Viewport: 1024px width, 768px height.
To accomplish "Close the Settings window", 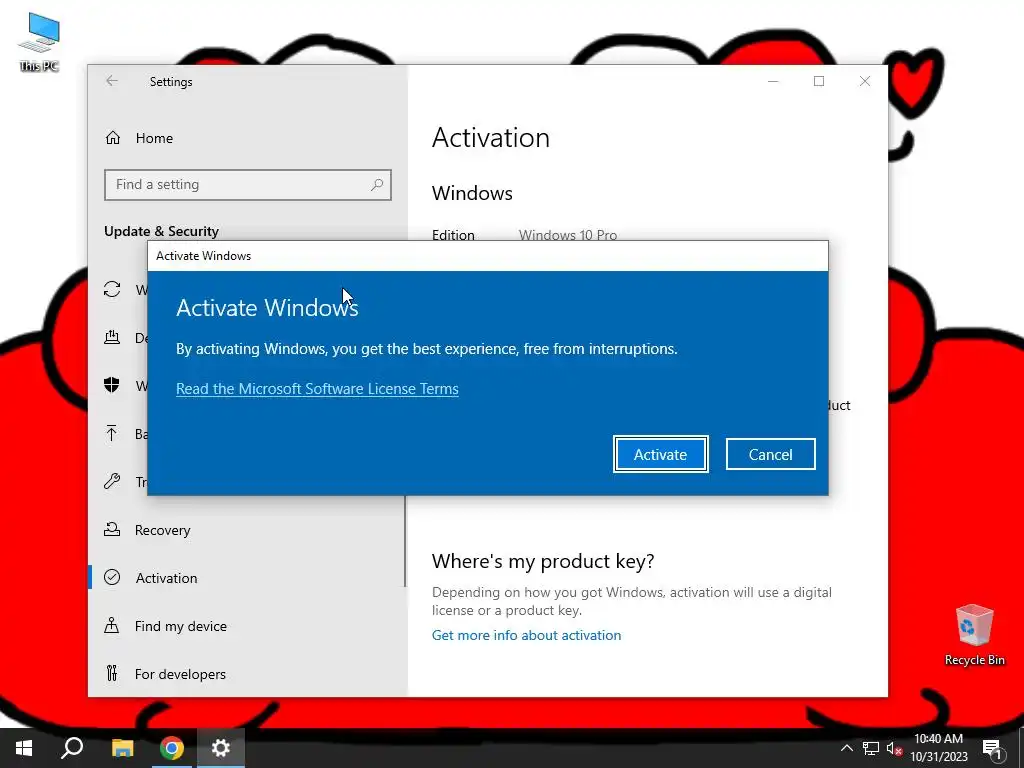I will point(865,81).
